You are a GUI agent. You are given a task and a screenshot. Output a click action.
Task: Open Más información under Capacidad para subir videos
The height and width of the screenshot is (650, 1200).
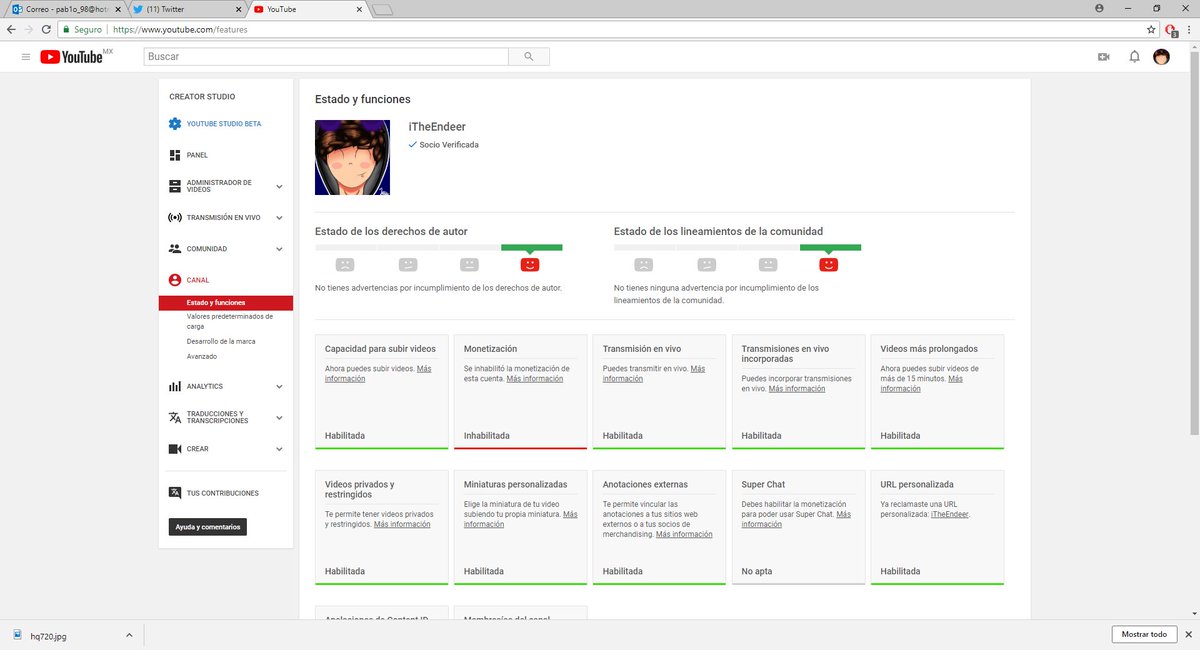click(378, 374)
